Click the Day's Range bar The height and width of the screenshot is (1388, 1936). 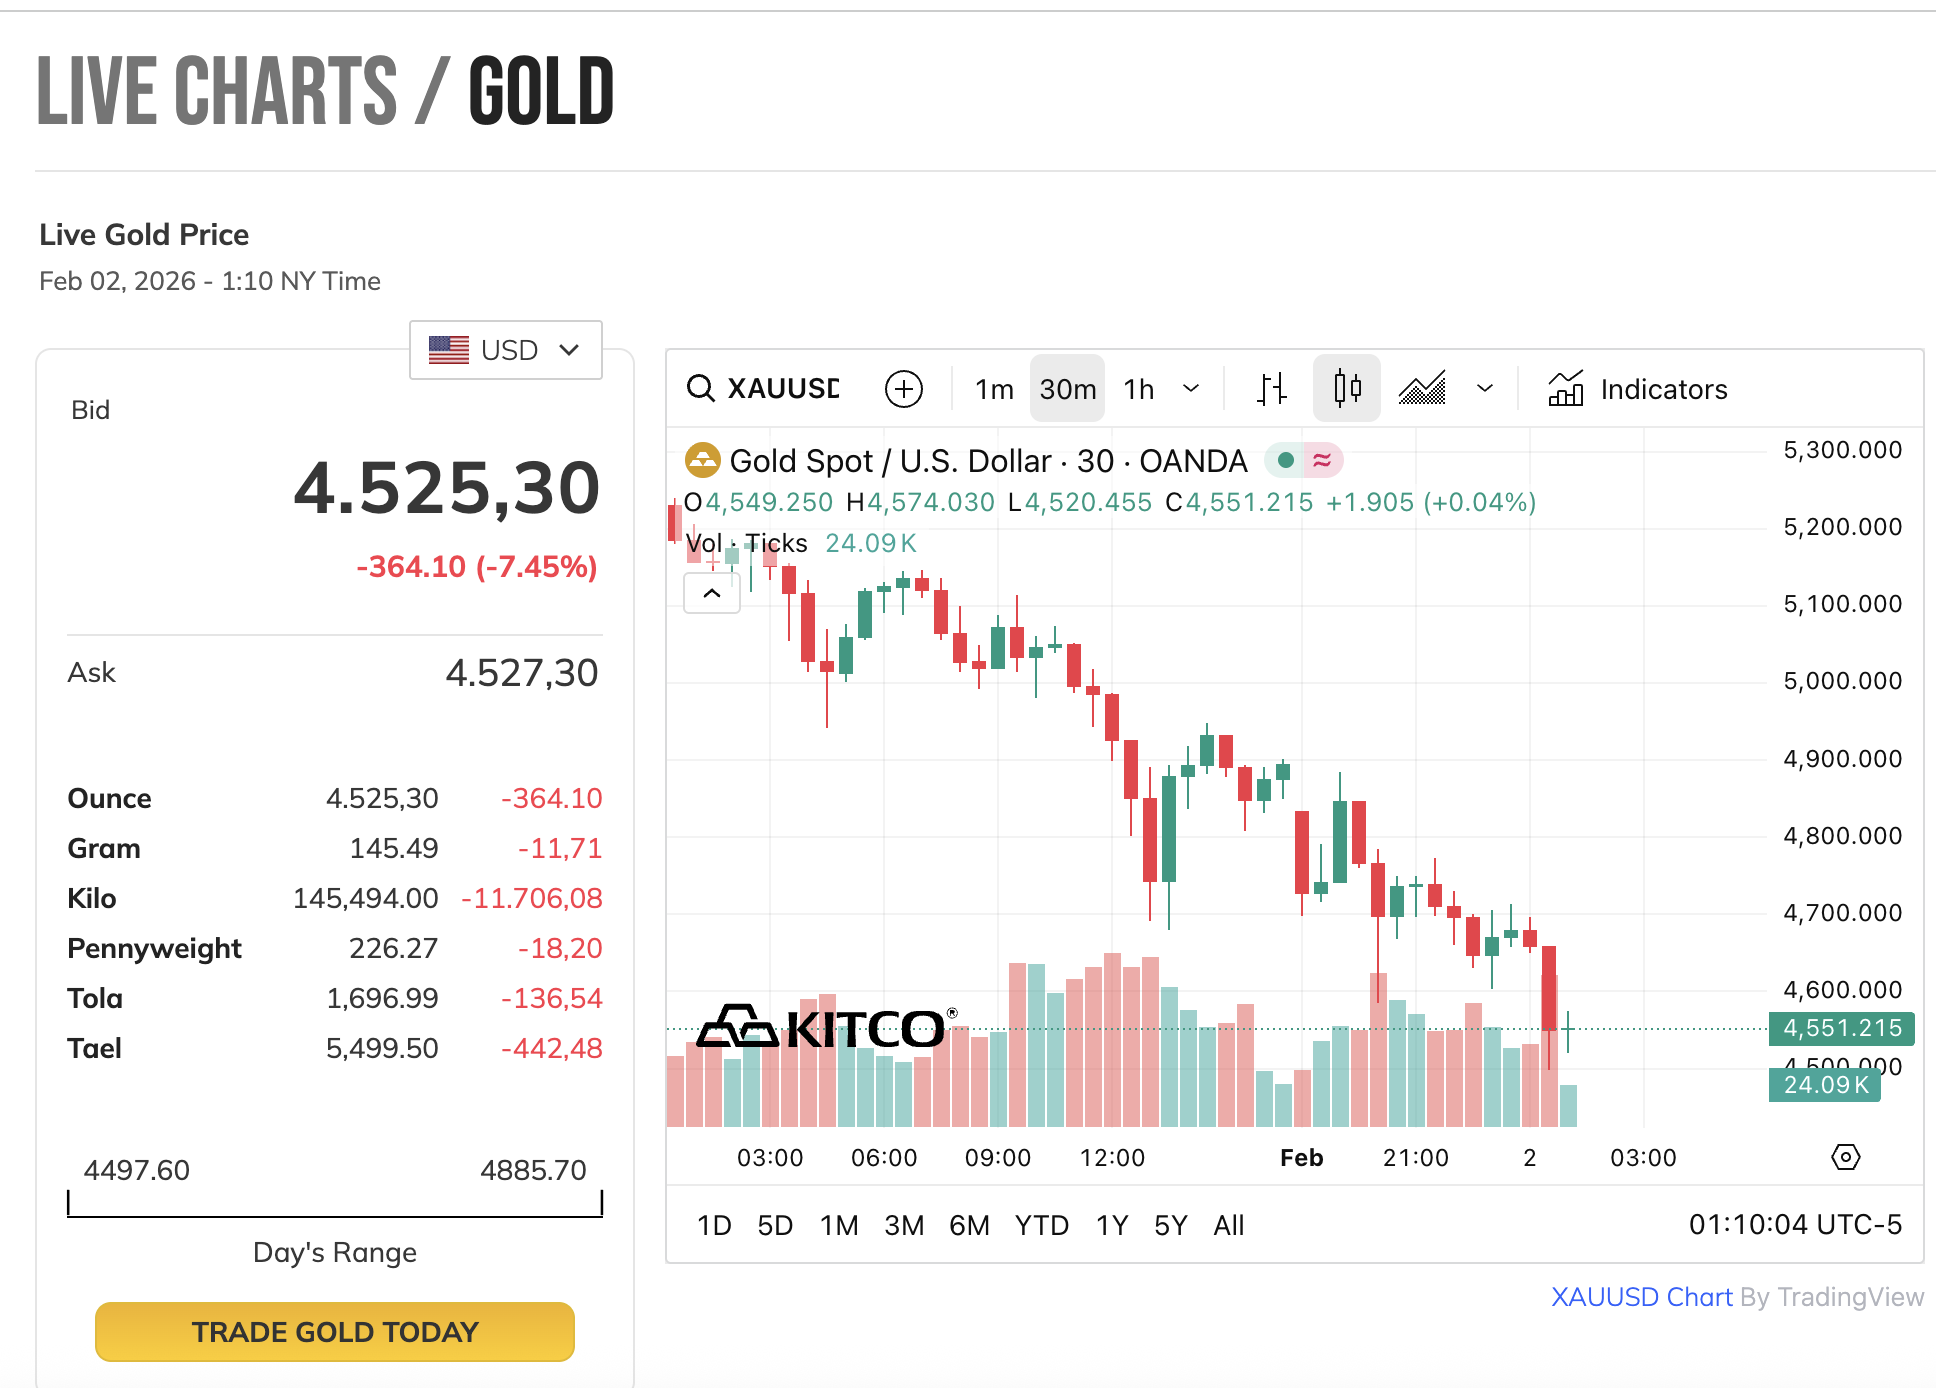[334, 1205]
